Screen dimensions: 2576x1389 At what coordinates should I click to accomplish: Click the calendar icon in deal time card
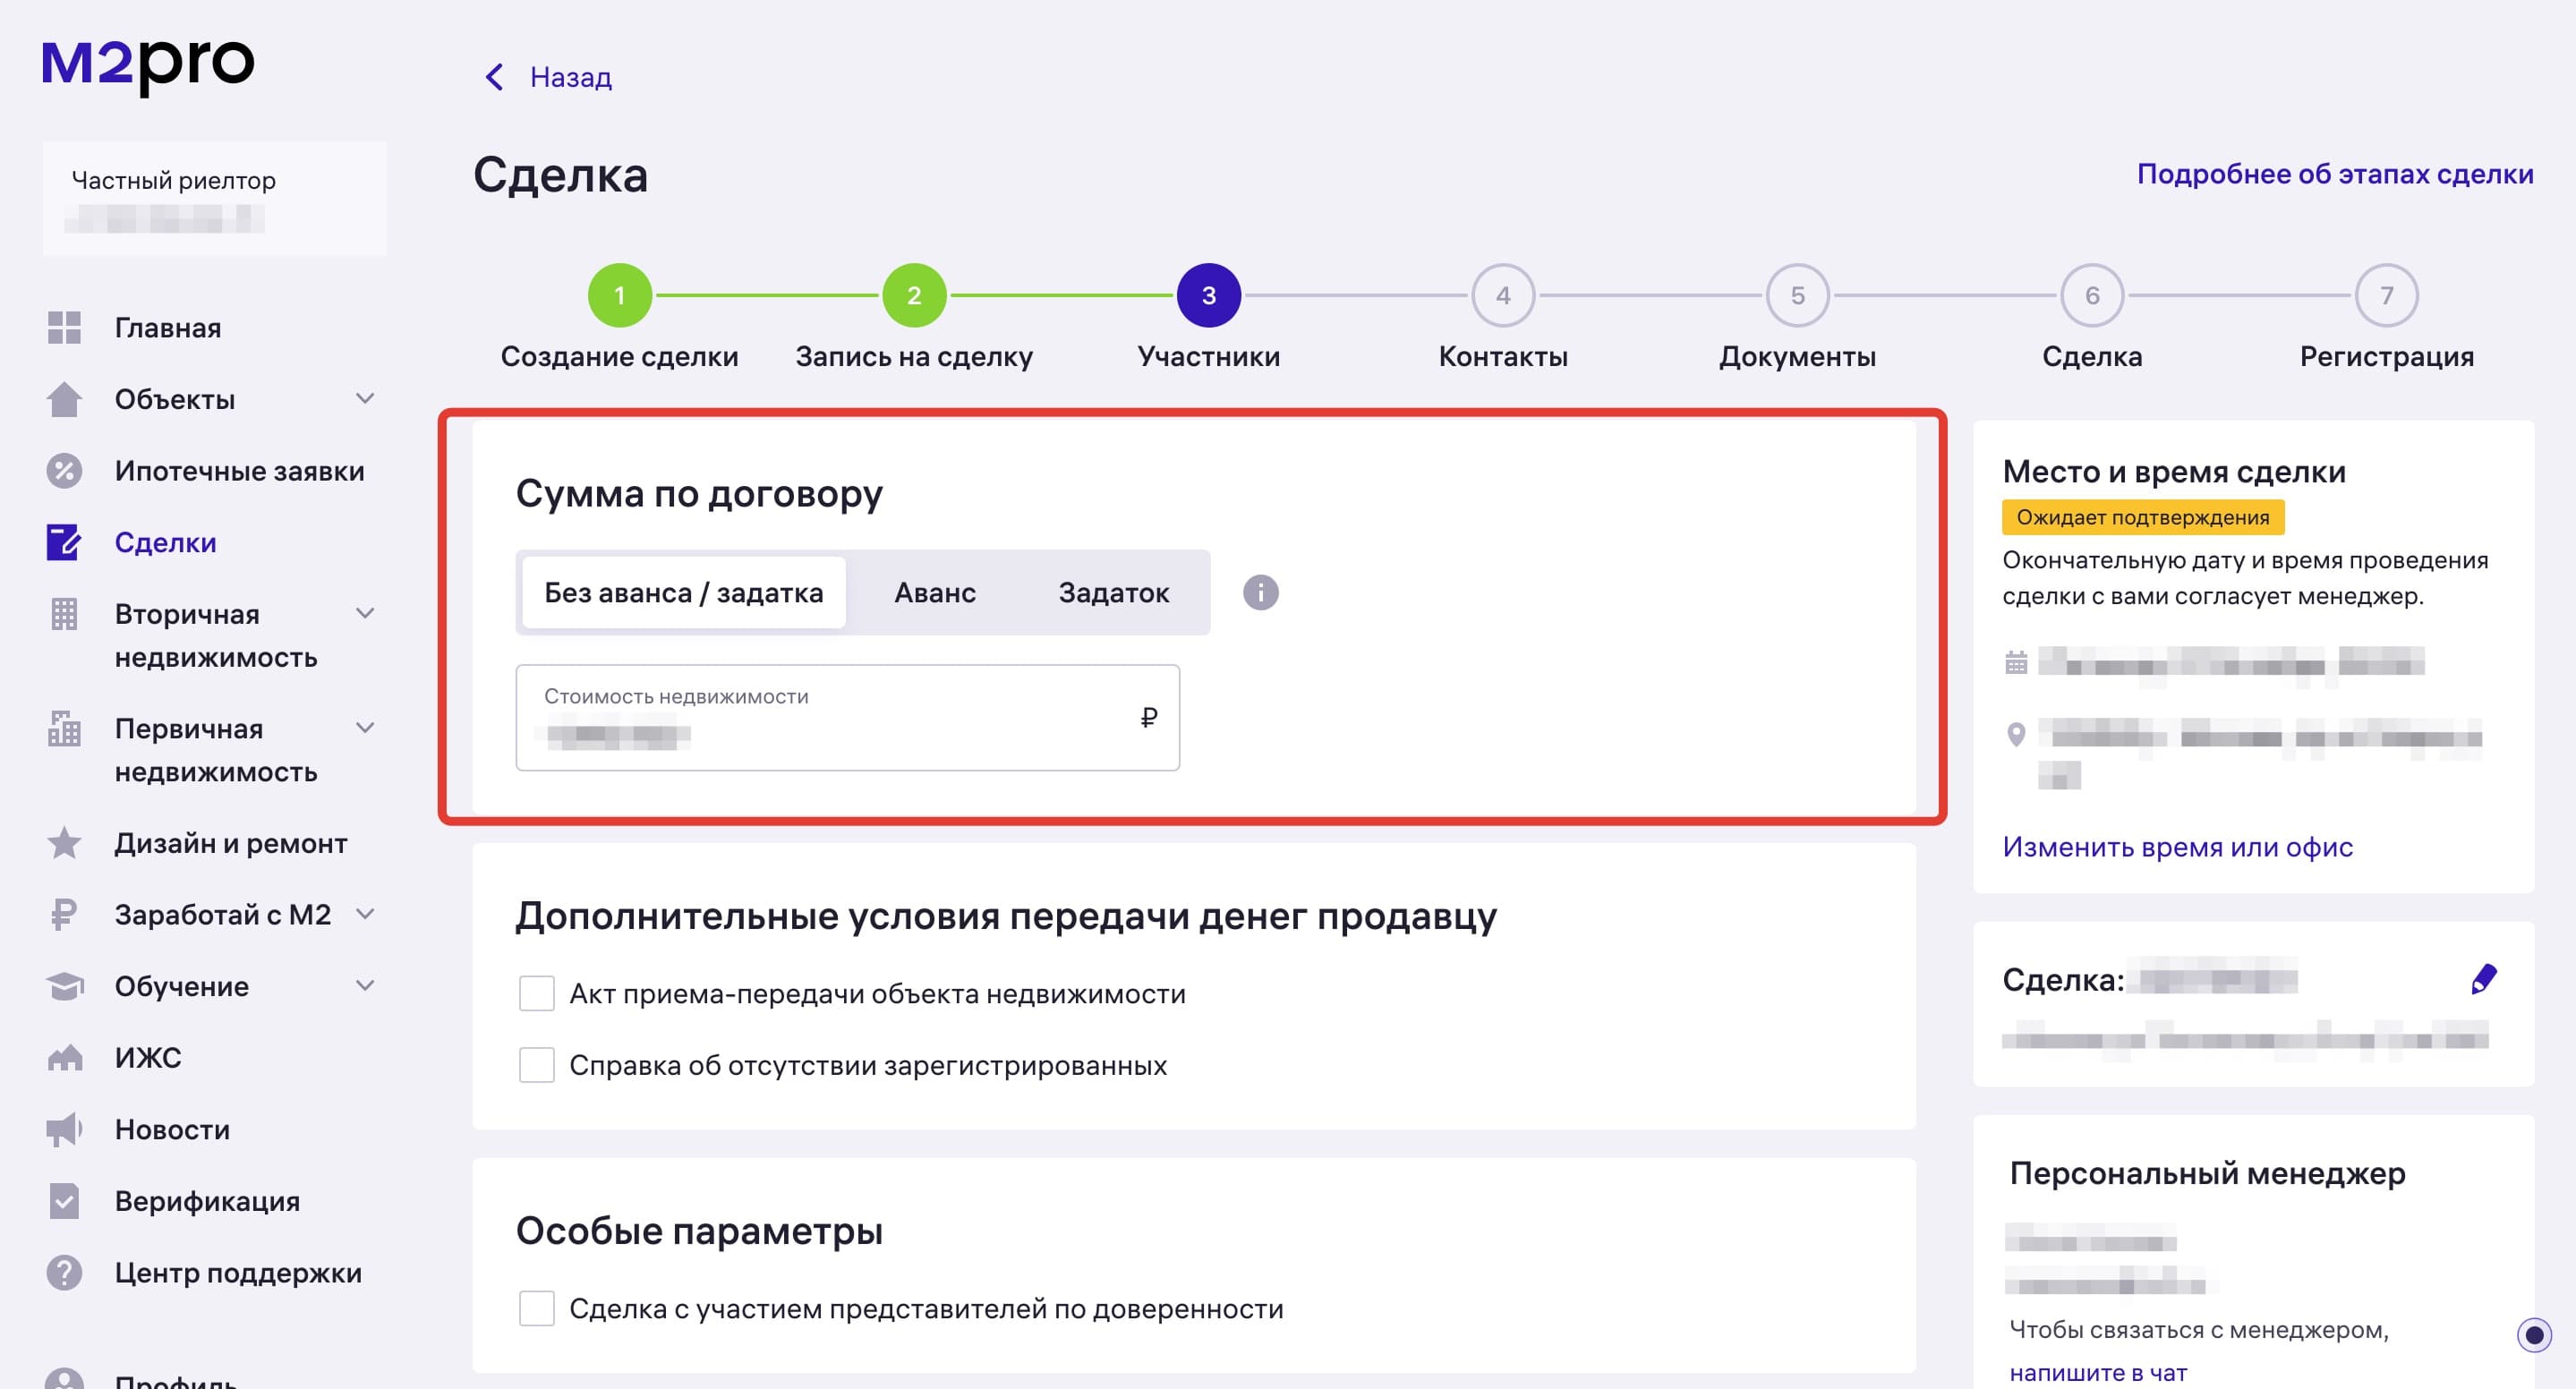(2016, 662)
